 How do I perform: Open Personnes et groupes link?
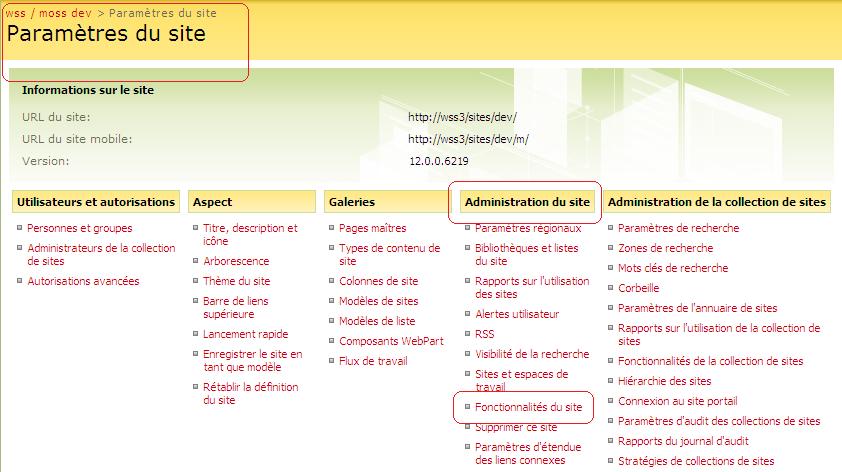(79, 228)
